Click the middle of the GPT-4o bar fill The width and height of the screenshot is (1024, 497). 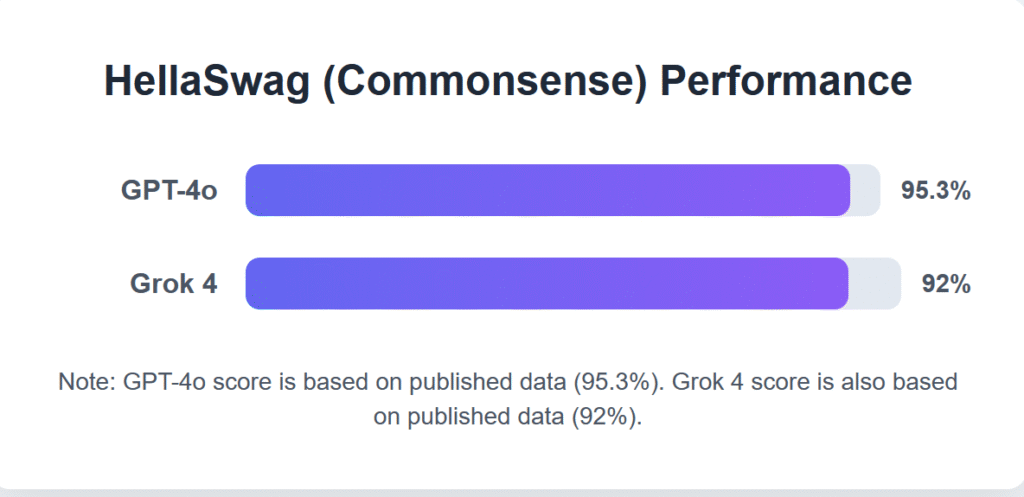548,190
